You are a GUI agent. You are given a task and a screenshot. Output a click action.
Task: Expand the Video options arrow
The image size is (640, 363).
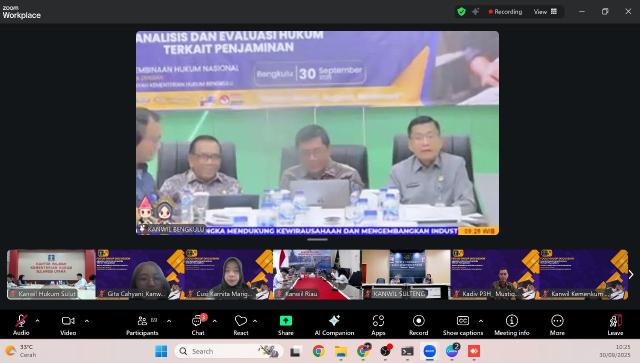click(87, 321)
